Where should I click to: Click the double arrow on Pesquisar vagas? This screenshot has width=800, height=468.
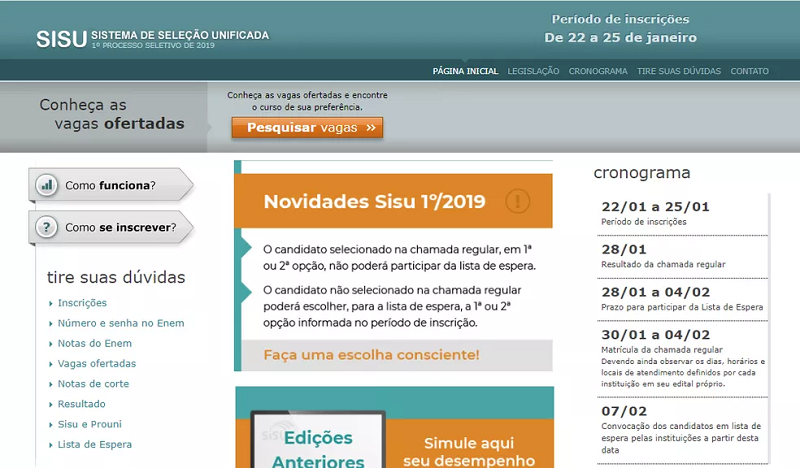[371, 127]
